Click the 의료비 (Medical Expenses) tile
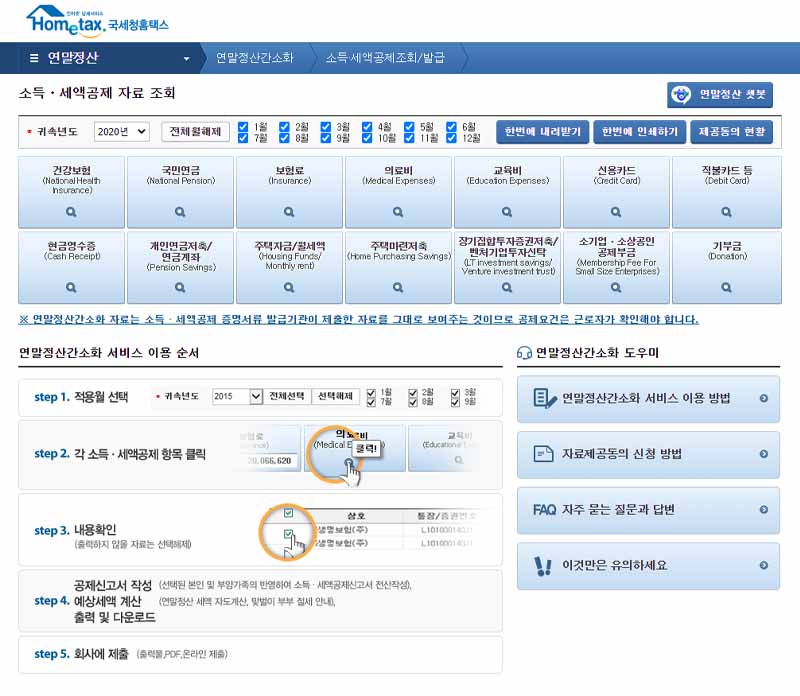Image resolution: width=800 pixels, height=696 pixels. [x=398, y=192]
